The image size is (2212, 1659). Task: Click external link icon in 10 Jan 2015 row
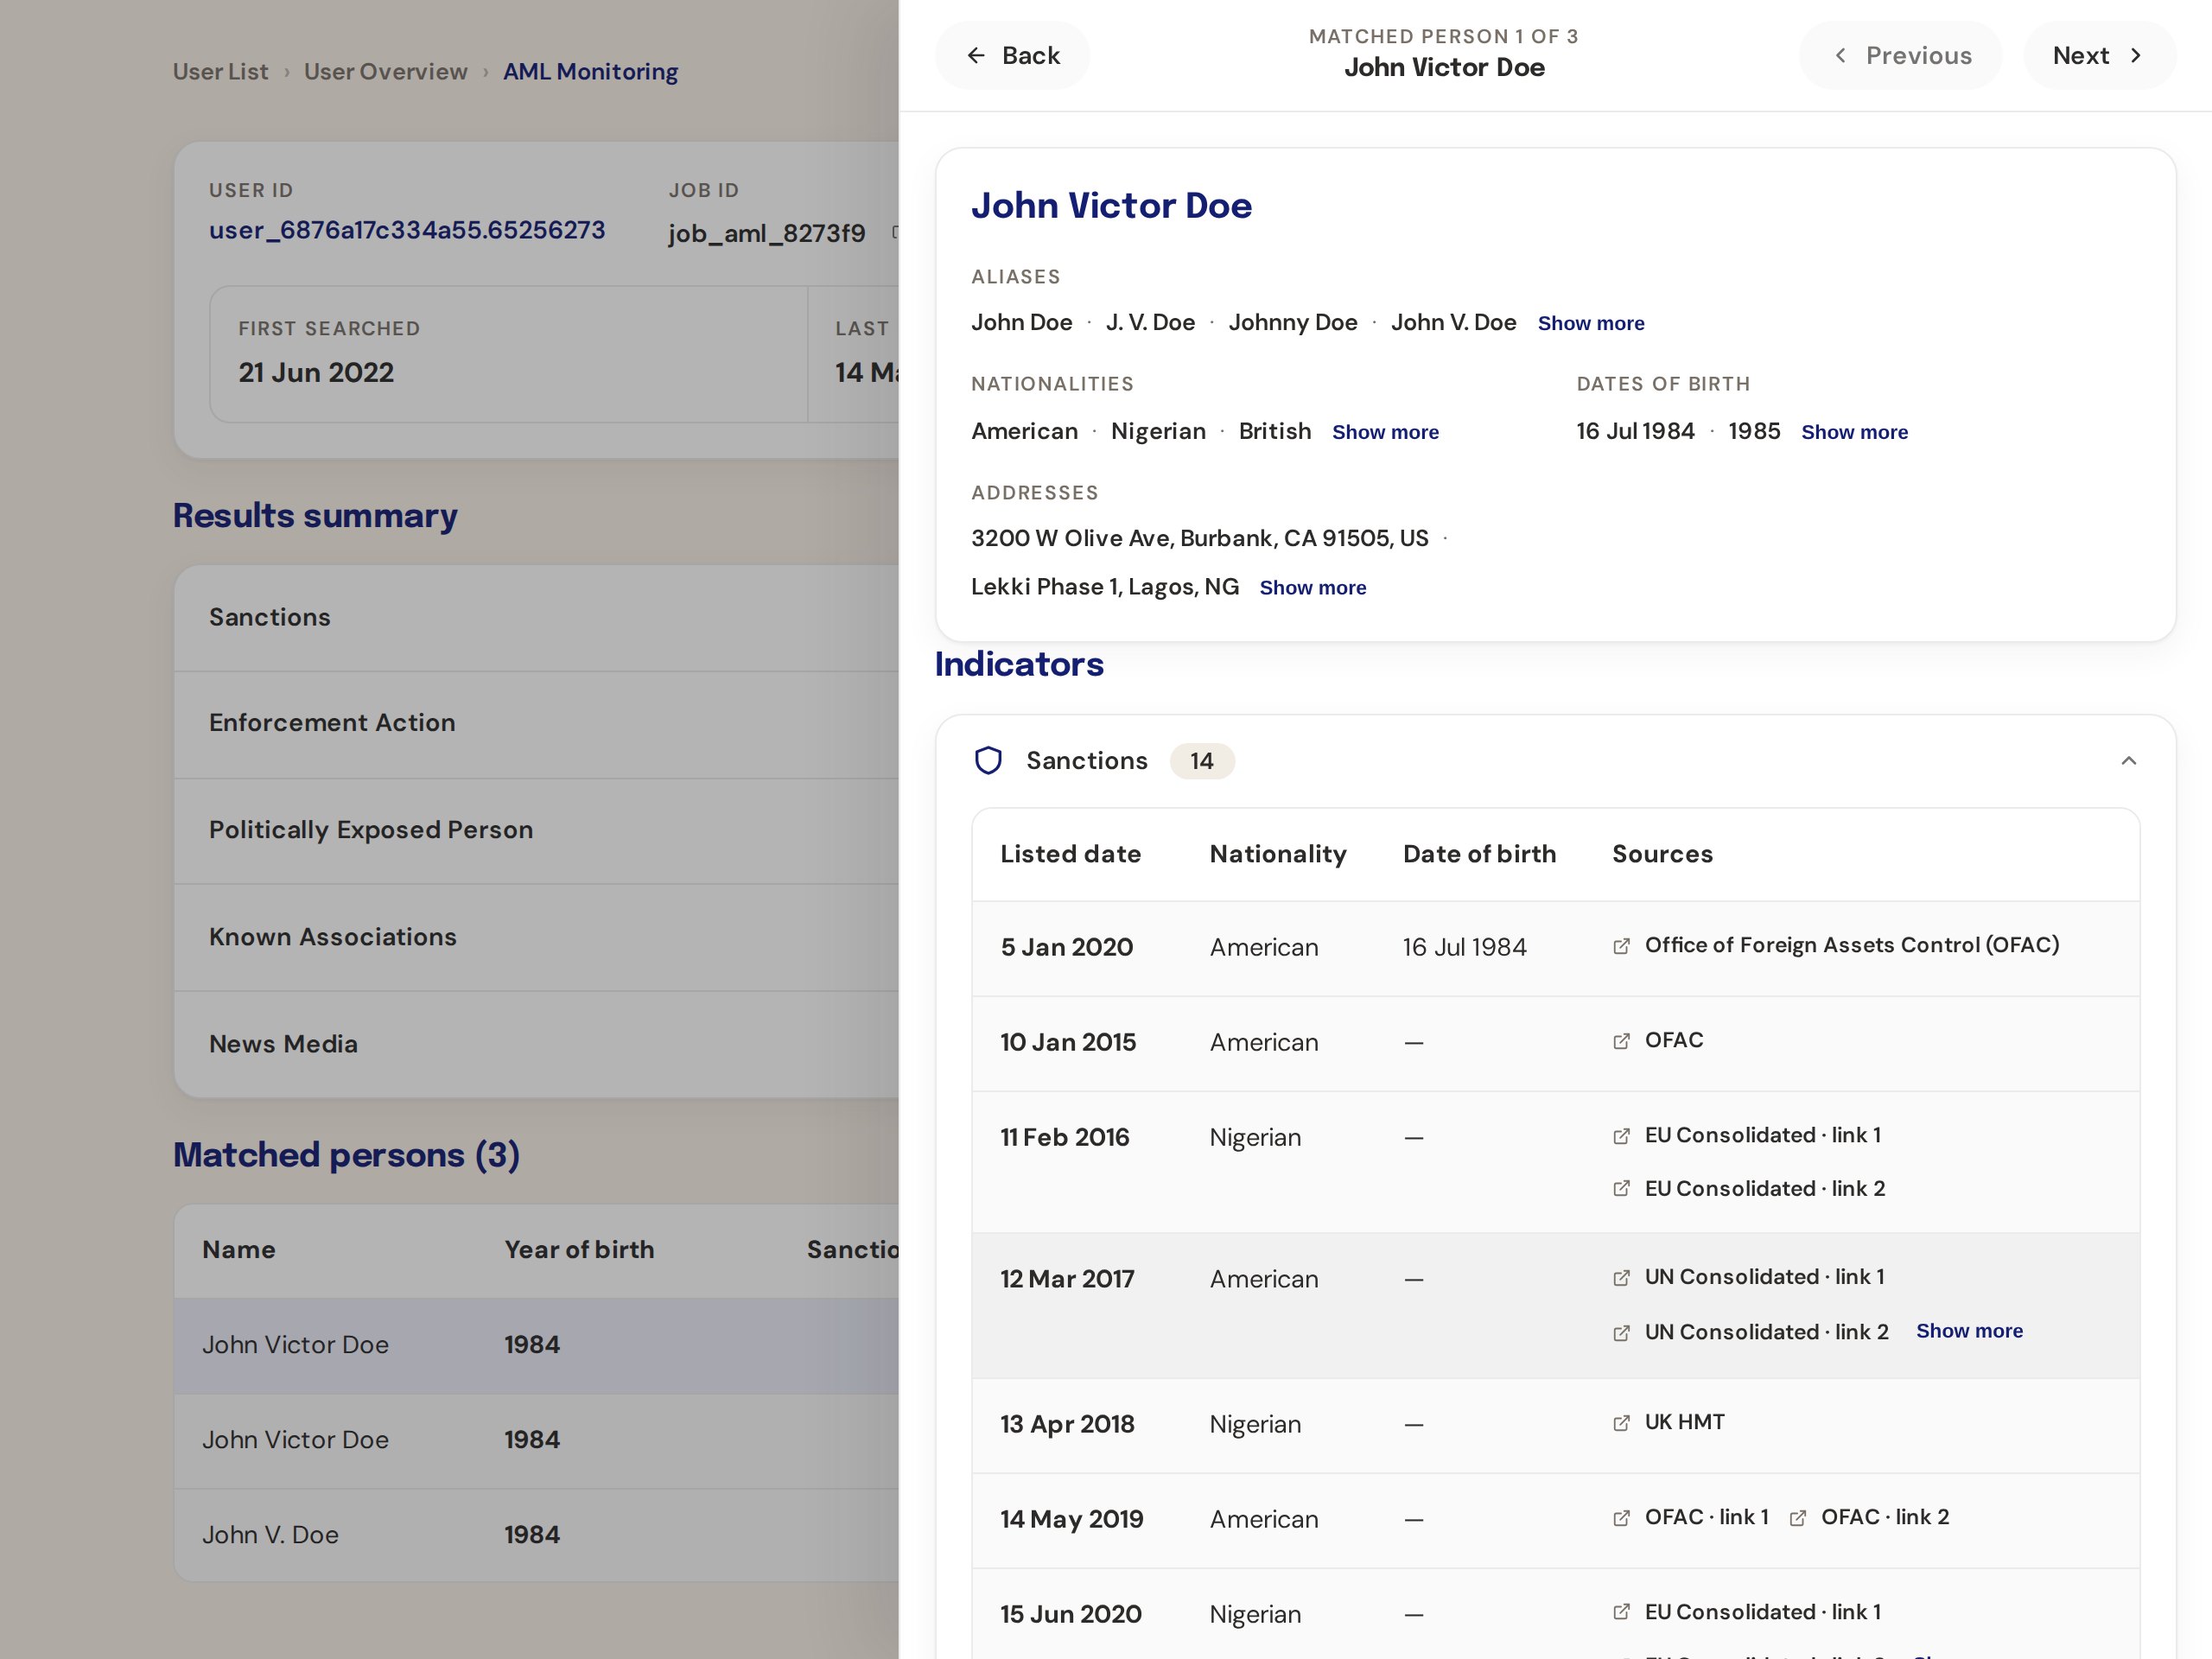(x=1621, y=1041)
